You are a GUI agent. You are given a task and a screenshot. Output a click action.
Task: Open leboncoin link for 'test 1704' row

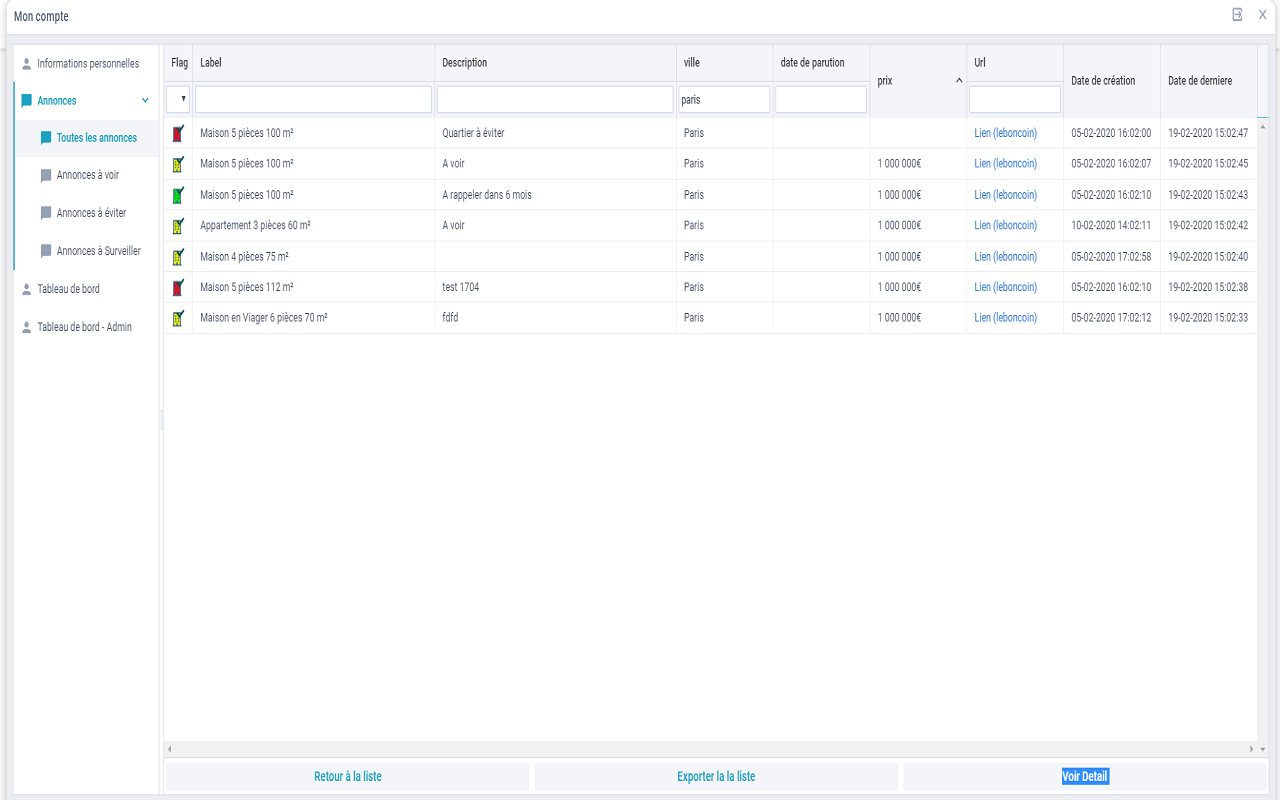(x=1005, y=288)
